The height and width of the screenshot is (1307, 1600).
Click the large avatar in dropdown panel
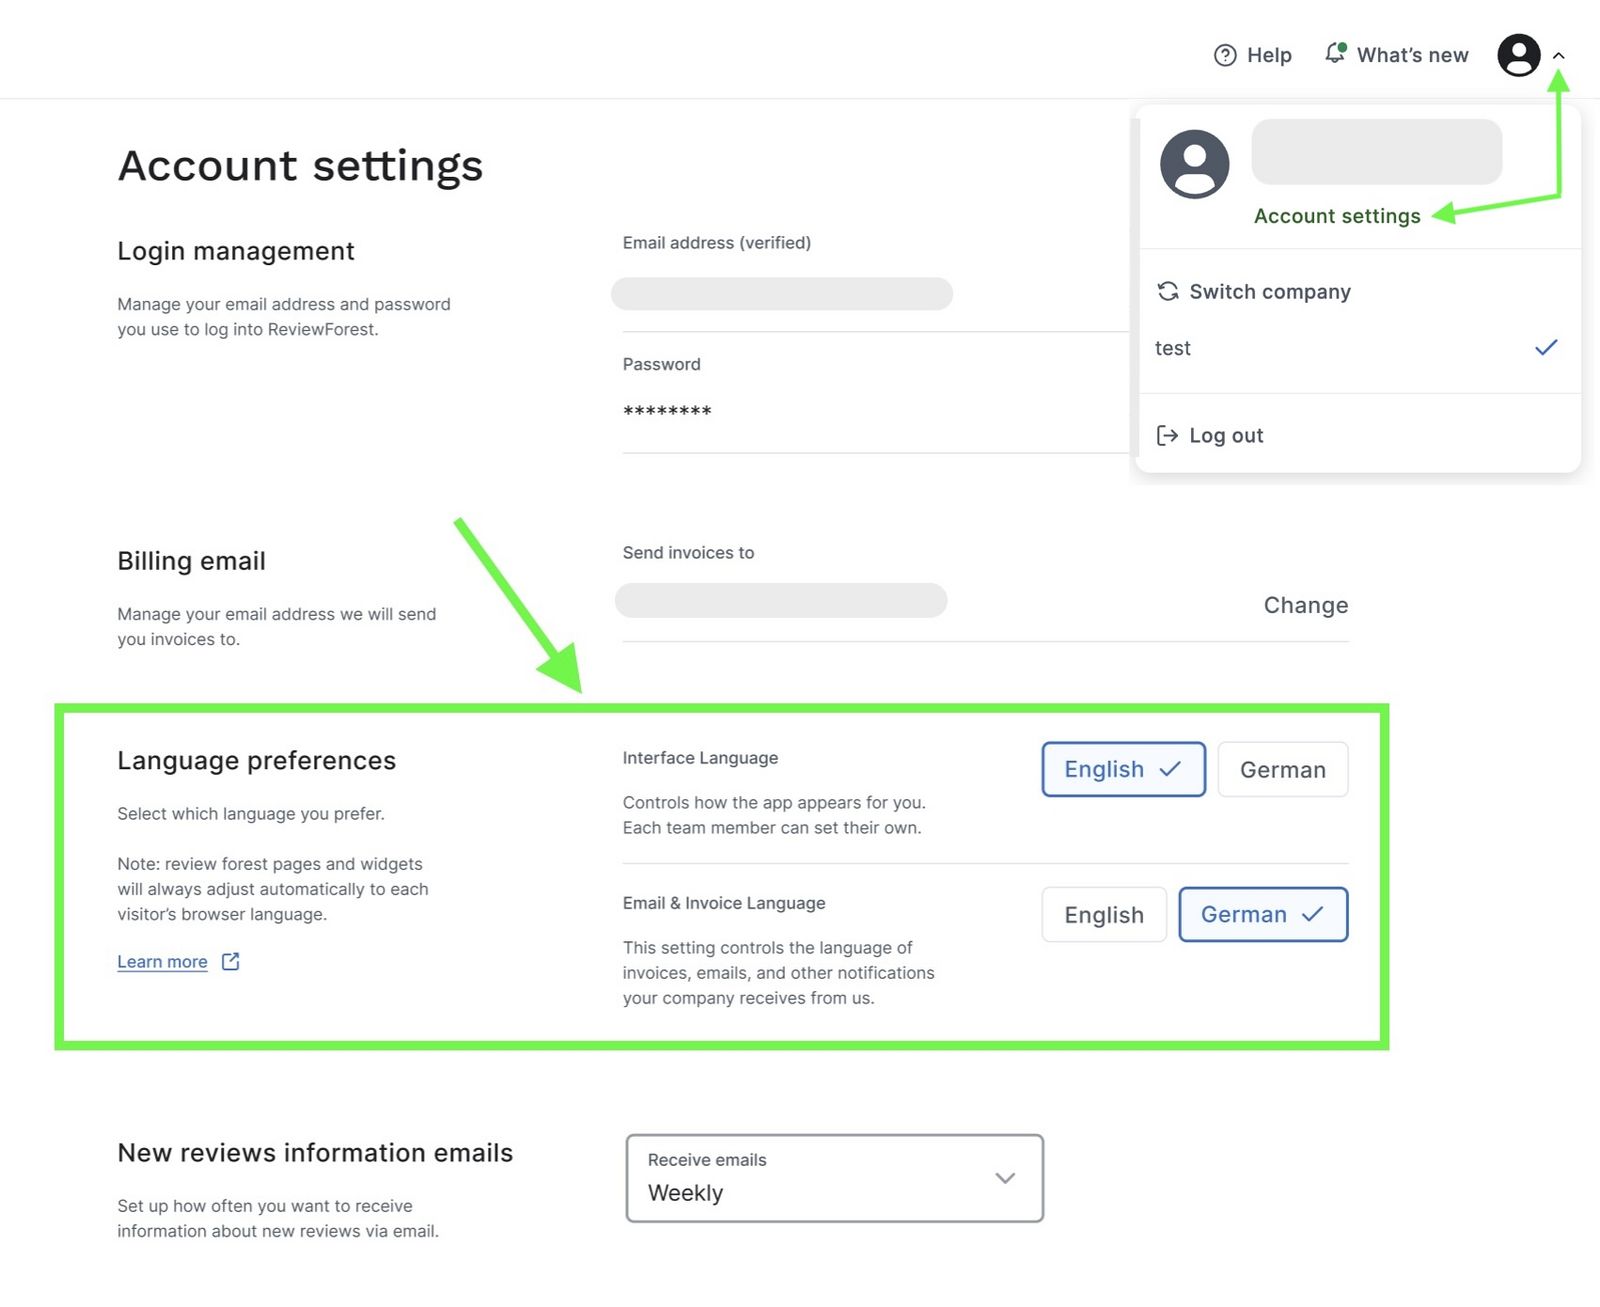pyautogui.click(x=1194, y=164)
